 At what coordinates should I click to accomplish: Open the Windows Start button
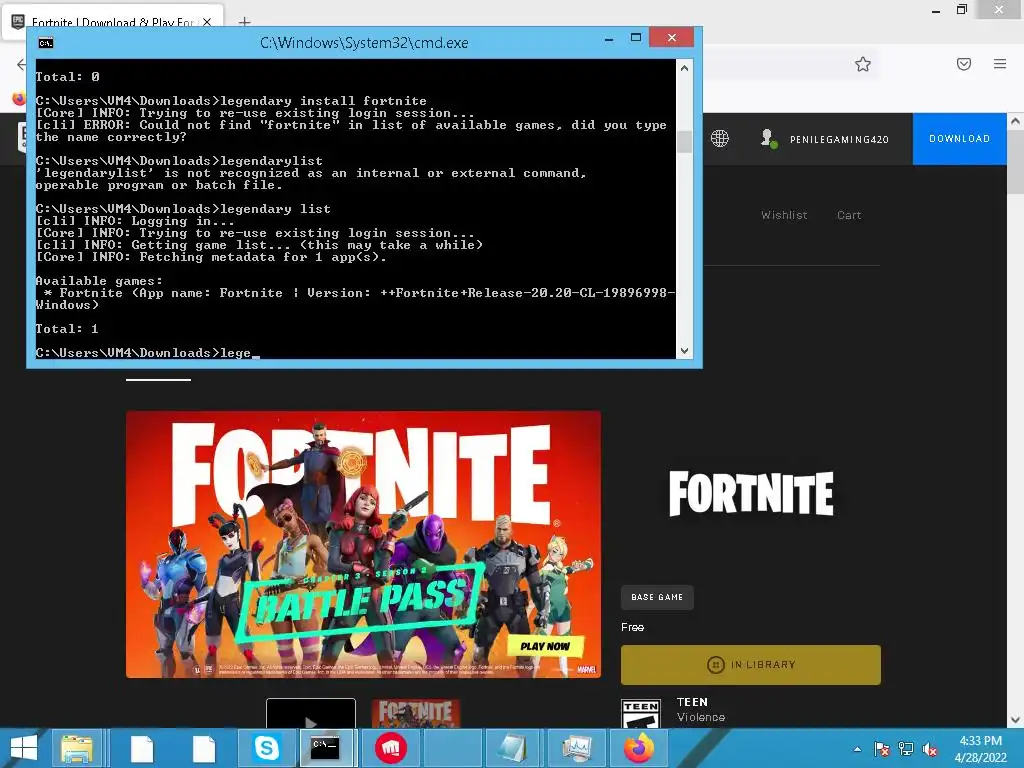tap(24, 748)
